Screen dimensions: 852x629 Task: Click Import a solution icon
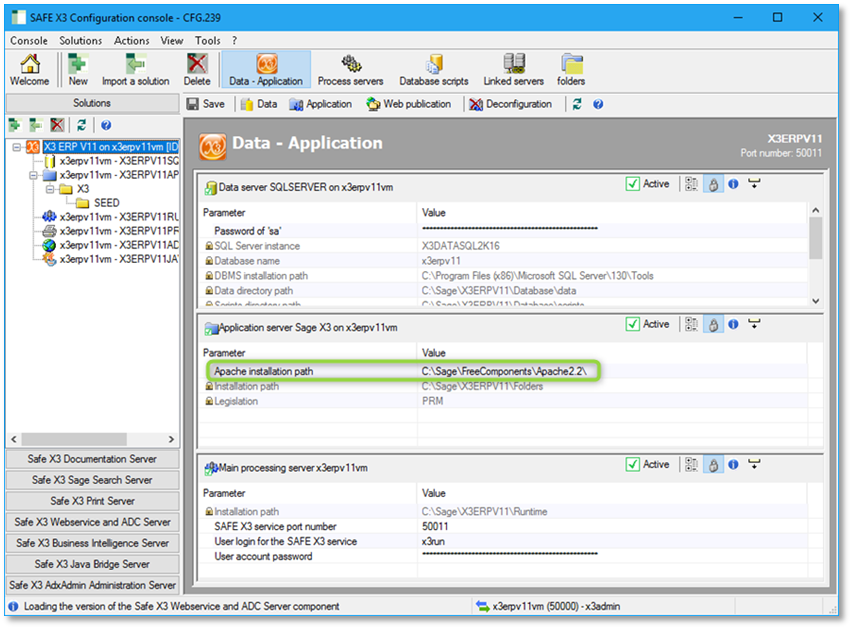[135, 69]
